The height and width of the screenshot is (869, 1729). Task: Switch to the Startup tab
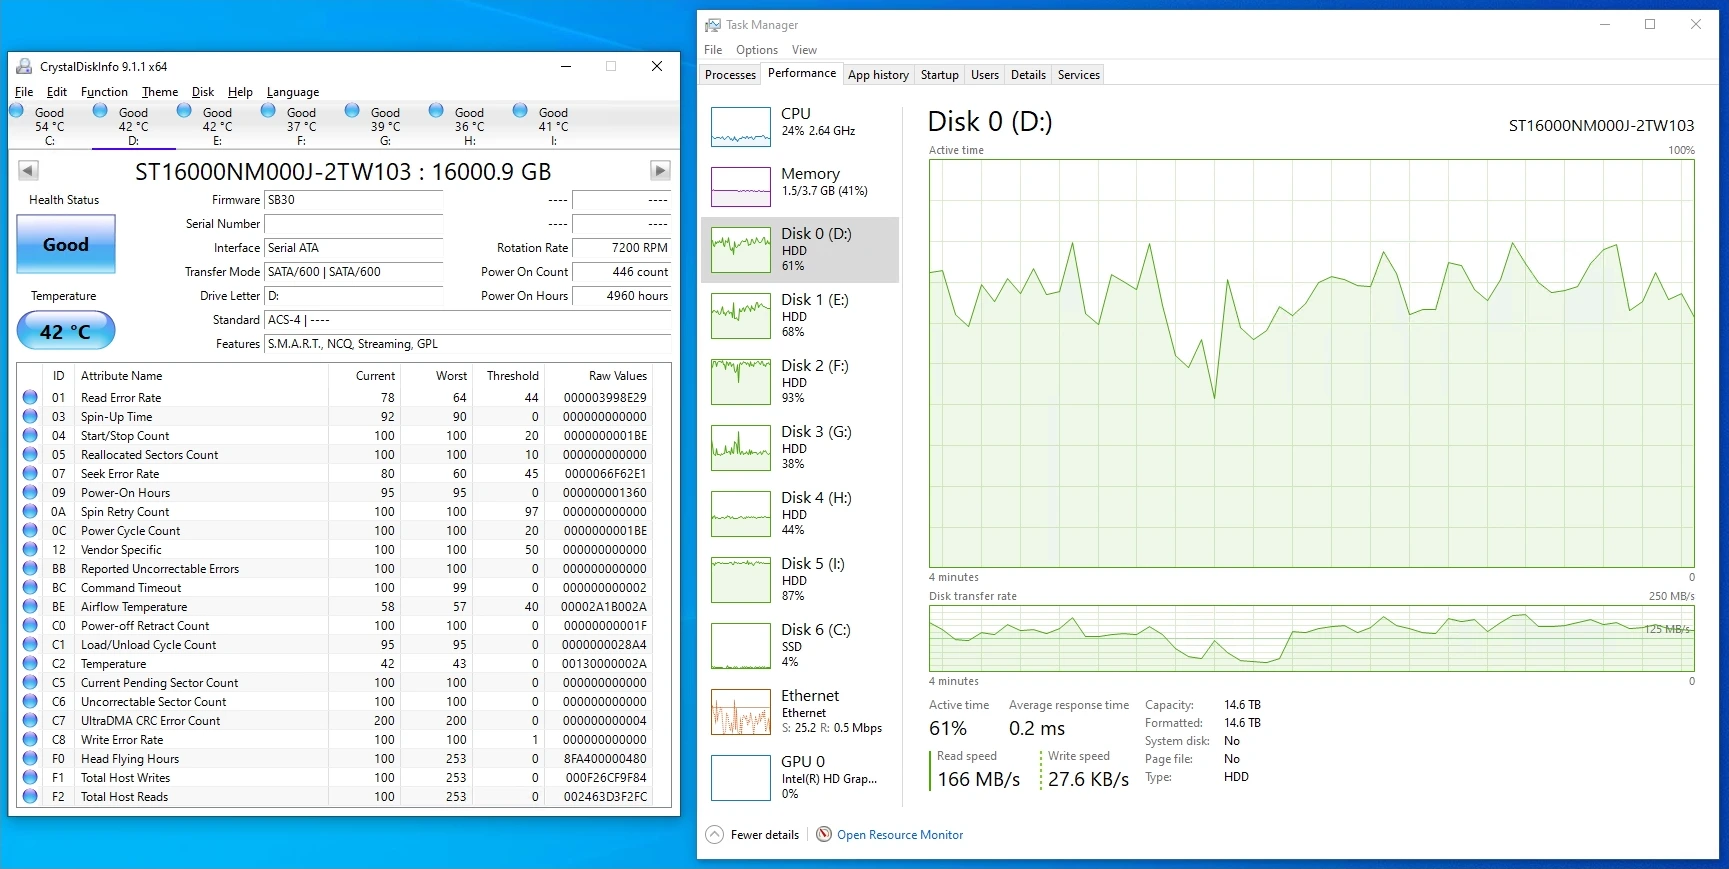940,75
